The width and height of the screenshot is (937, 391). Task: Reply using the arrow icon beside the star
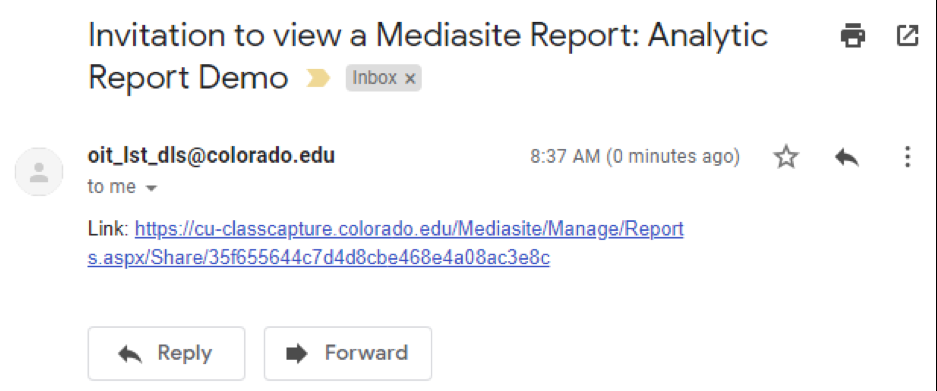click(847, 157)
